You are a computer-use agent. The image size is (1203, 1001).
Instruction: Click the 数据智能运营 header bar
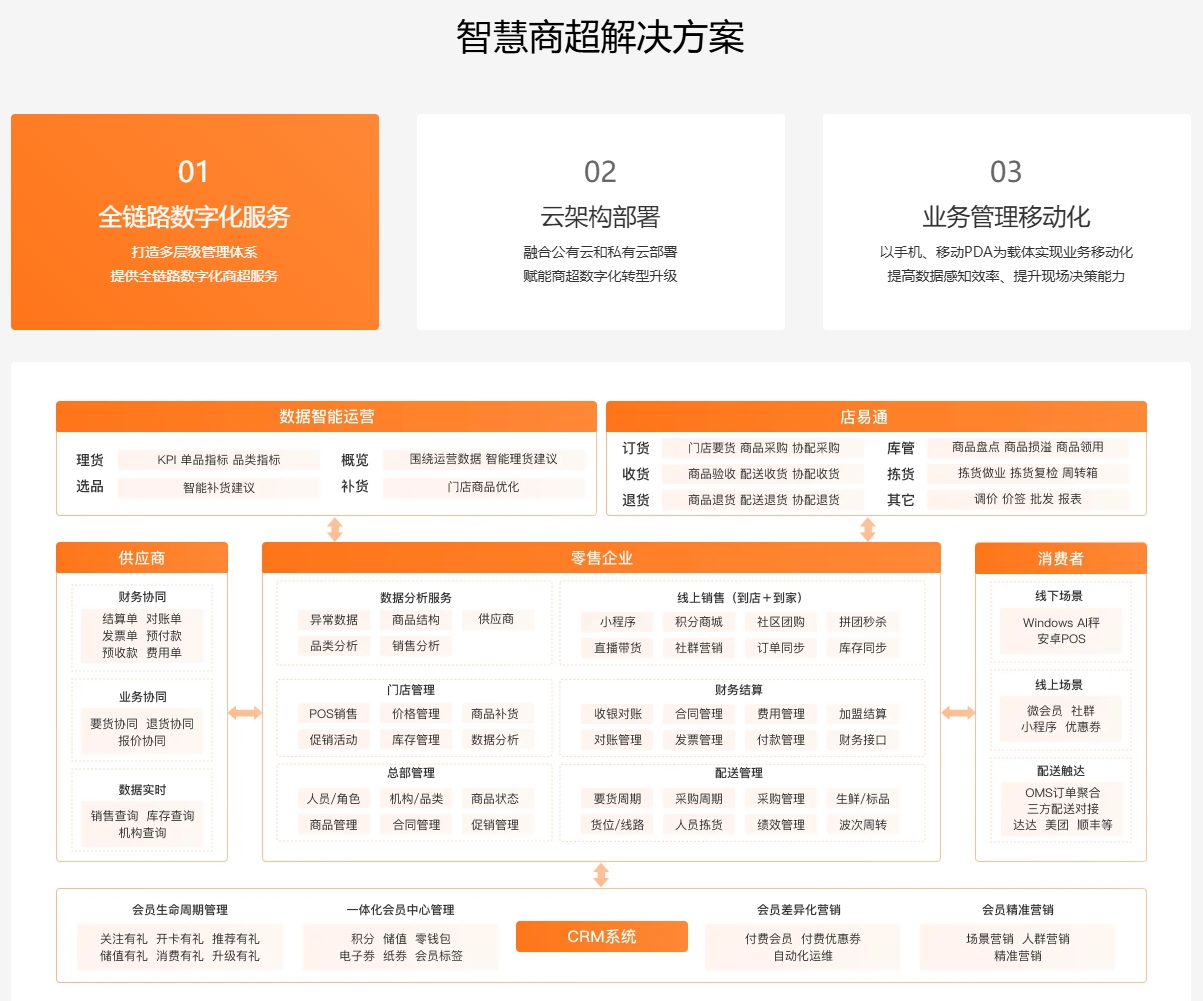326,417
